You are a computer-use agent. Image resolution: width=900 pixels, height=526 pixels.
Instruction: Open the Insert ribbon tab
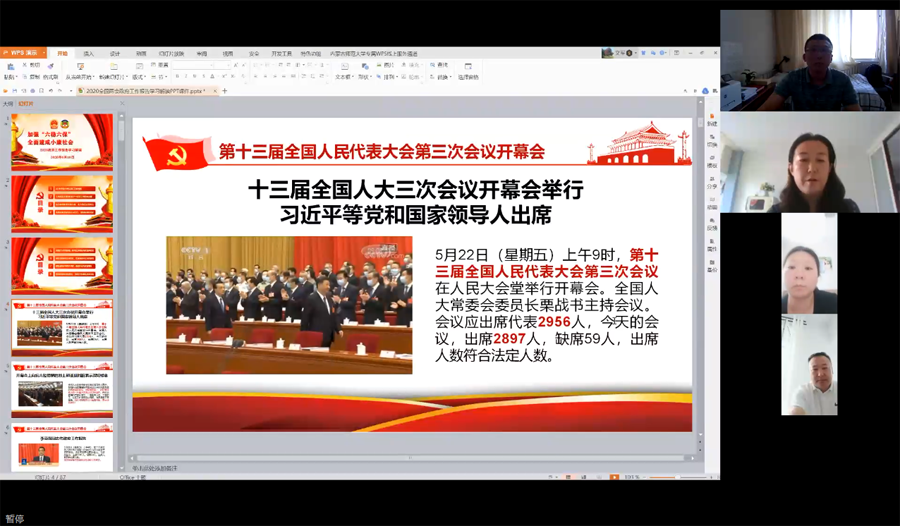[88, 53]
